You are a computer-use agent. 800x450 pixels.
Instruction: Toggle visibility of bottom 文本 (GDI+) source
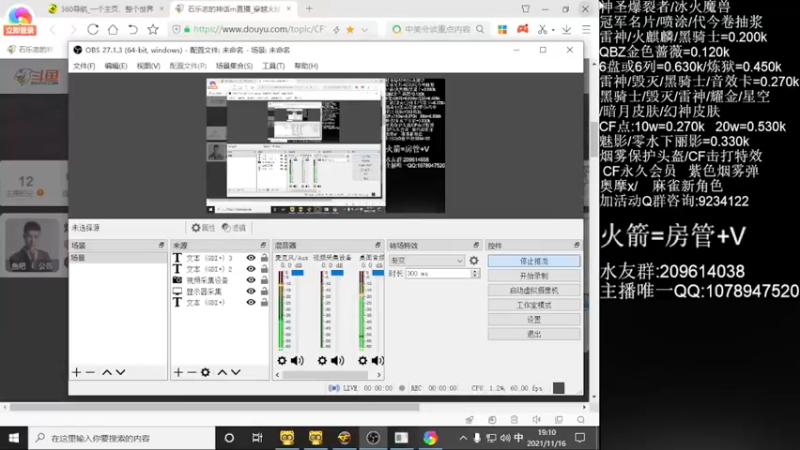pos(251,303)
